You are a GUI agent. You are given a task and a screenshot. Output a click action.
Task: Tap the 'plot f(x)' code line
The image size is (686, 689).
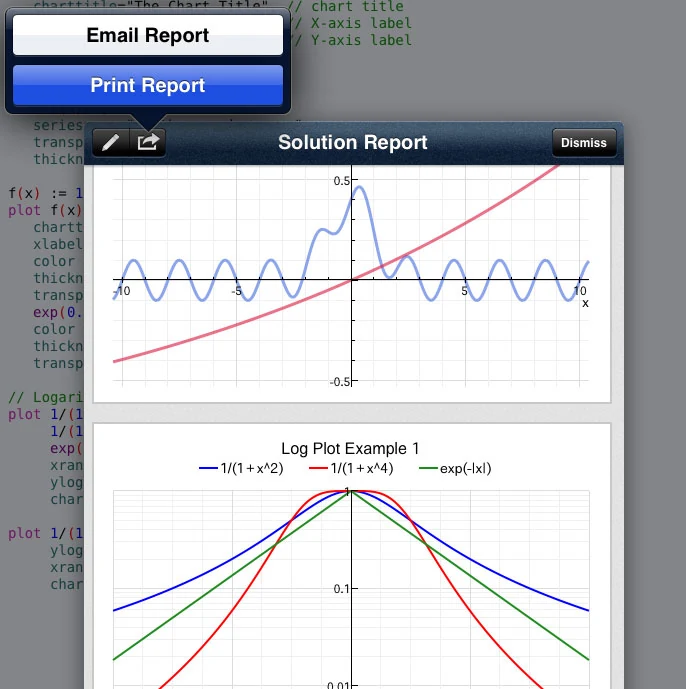click(x=46, y=210)
